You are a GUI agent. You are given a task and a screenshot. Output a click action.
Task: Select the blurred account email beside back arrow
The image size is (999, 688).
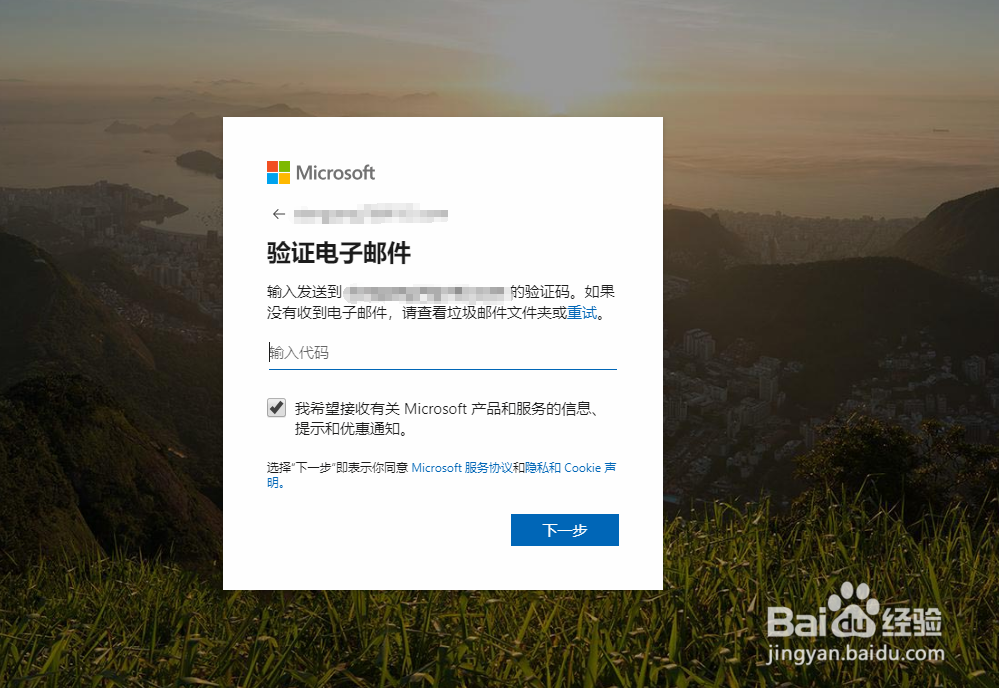point(371,215)
